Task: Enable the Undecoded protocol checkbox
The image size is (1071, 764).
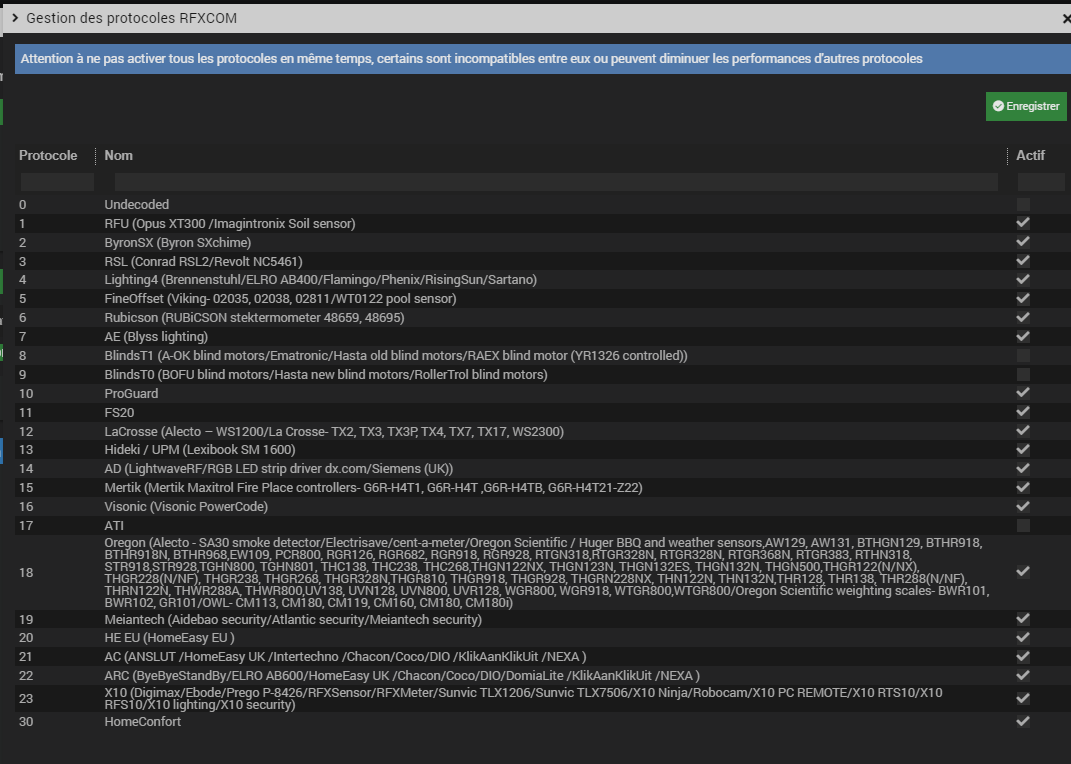Action: [1023, 204]
